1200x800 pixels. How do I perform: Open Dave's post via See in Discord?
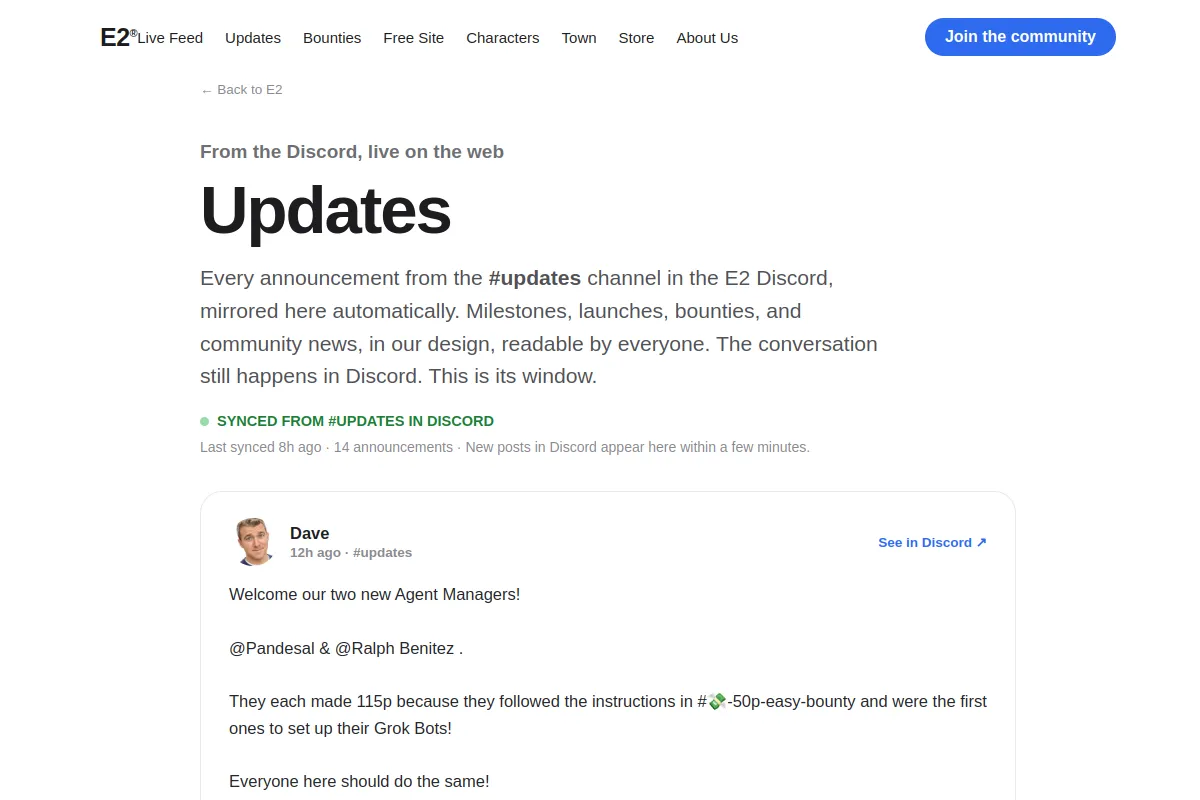(x=932, y=543)
